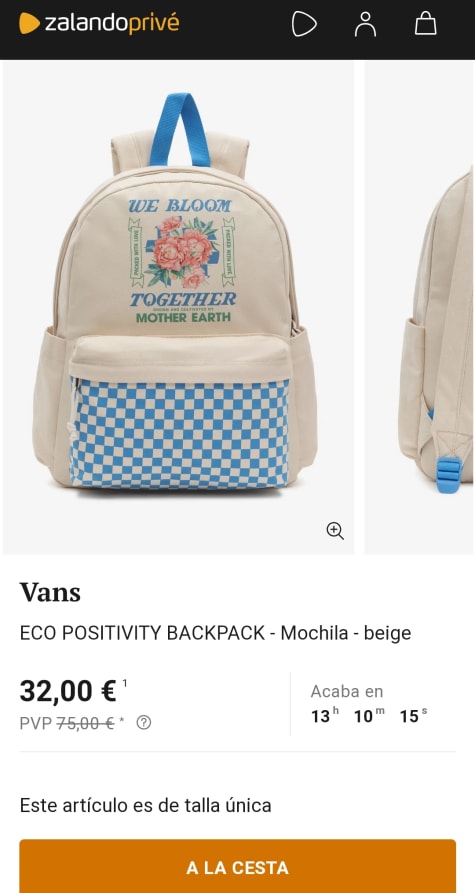475x893 pixels.
Task: Click the crossed-out 75,00 € PVP price
Action: [x=85, y=723]
